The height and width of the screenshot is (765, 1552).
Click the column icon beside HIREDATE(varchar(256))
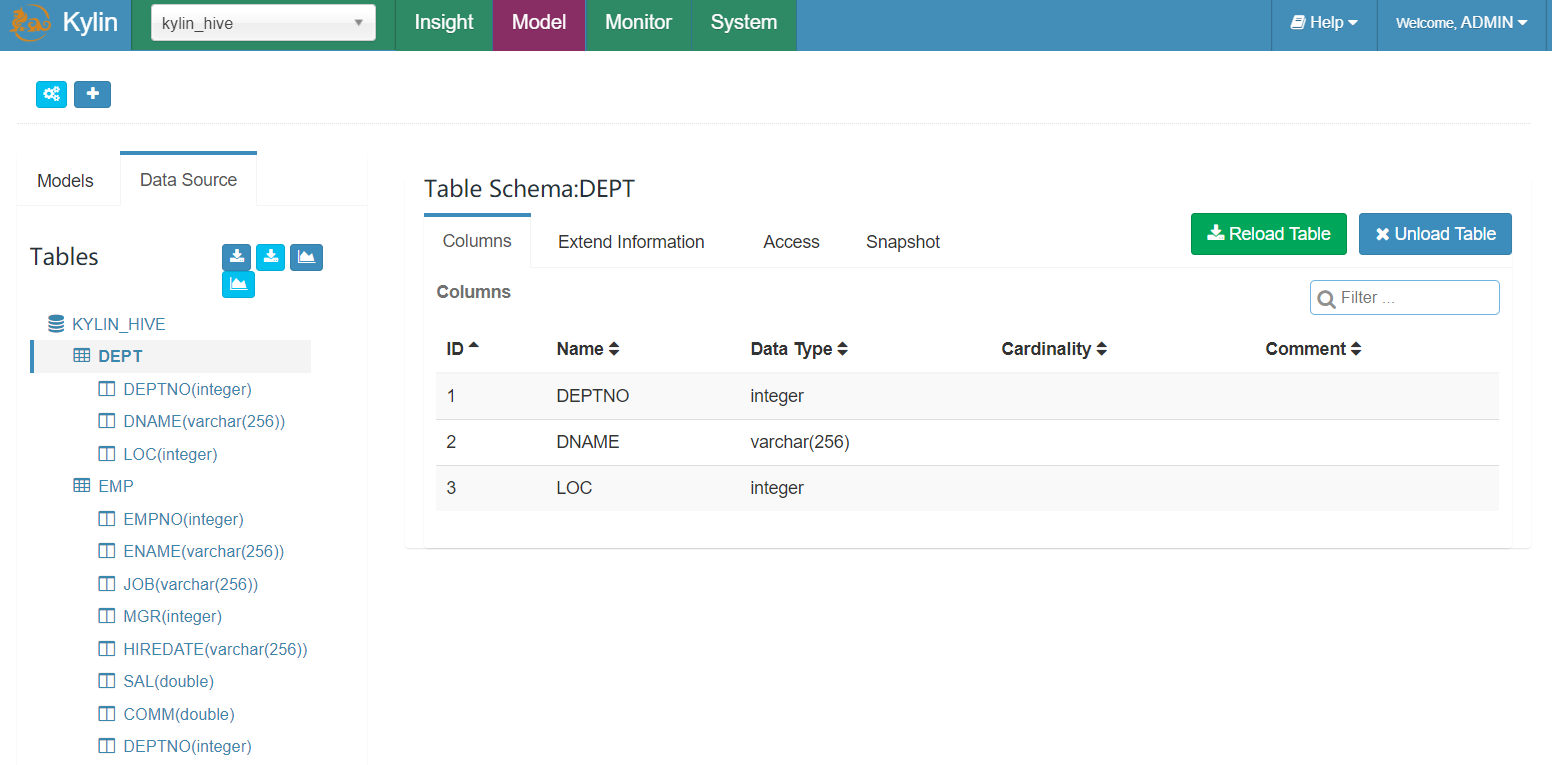tap(107, 649)
